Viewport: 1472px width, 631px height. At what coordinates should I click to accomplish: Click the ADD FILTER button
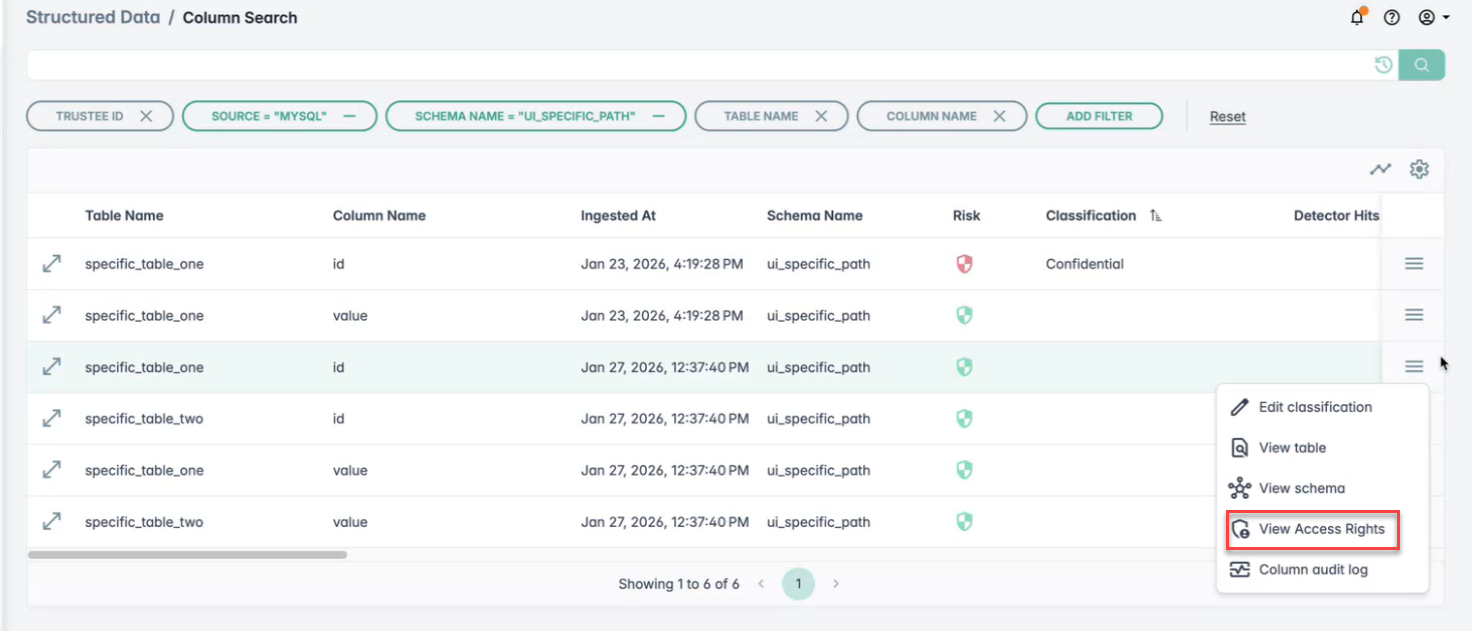point(1098,116)
